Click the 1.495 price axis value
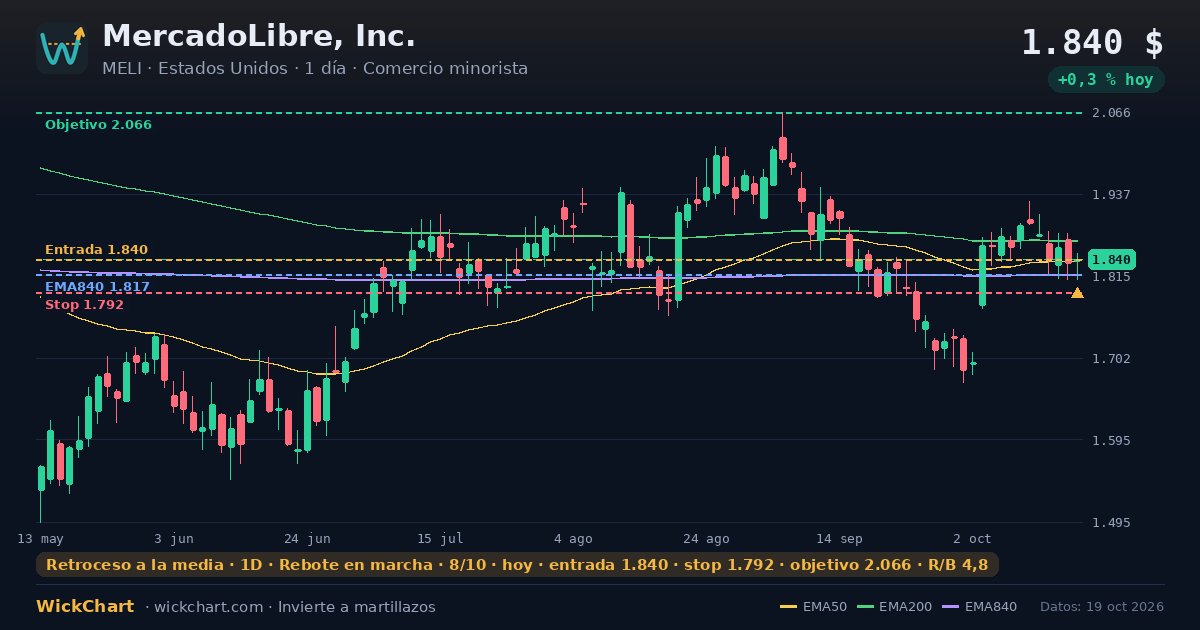1200x630 pixels. click(1111, 523)
